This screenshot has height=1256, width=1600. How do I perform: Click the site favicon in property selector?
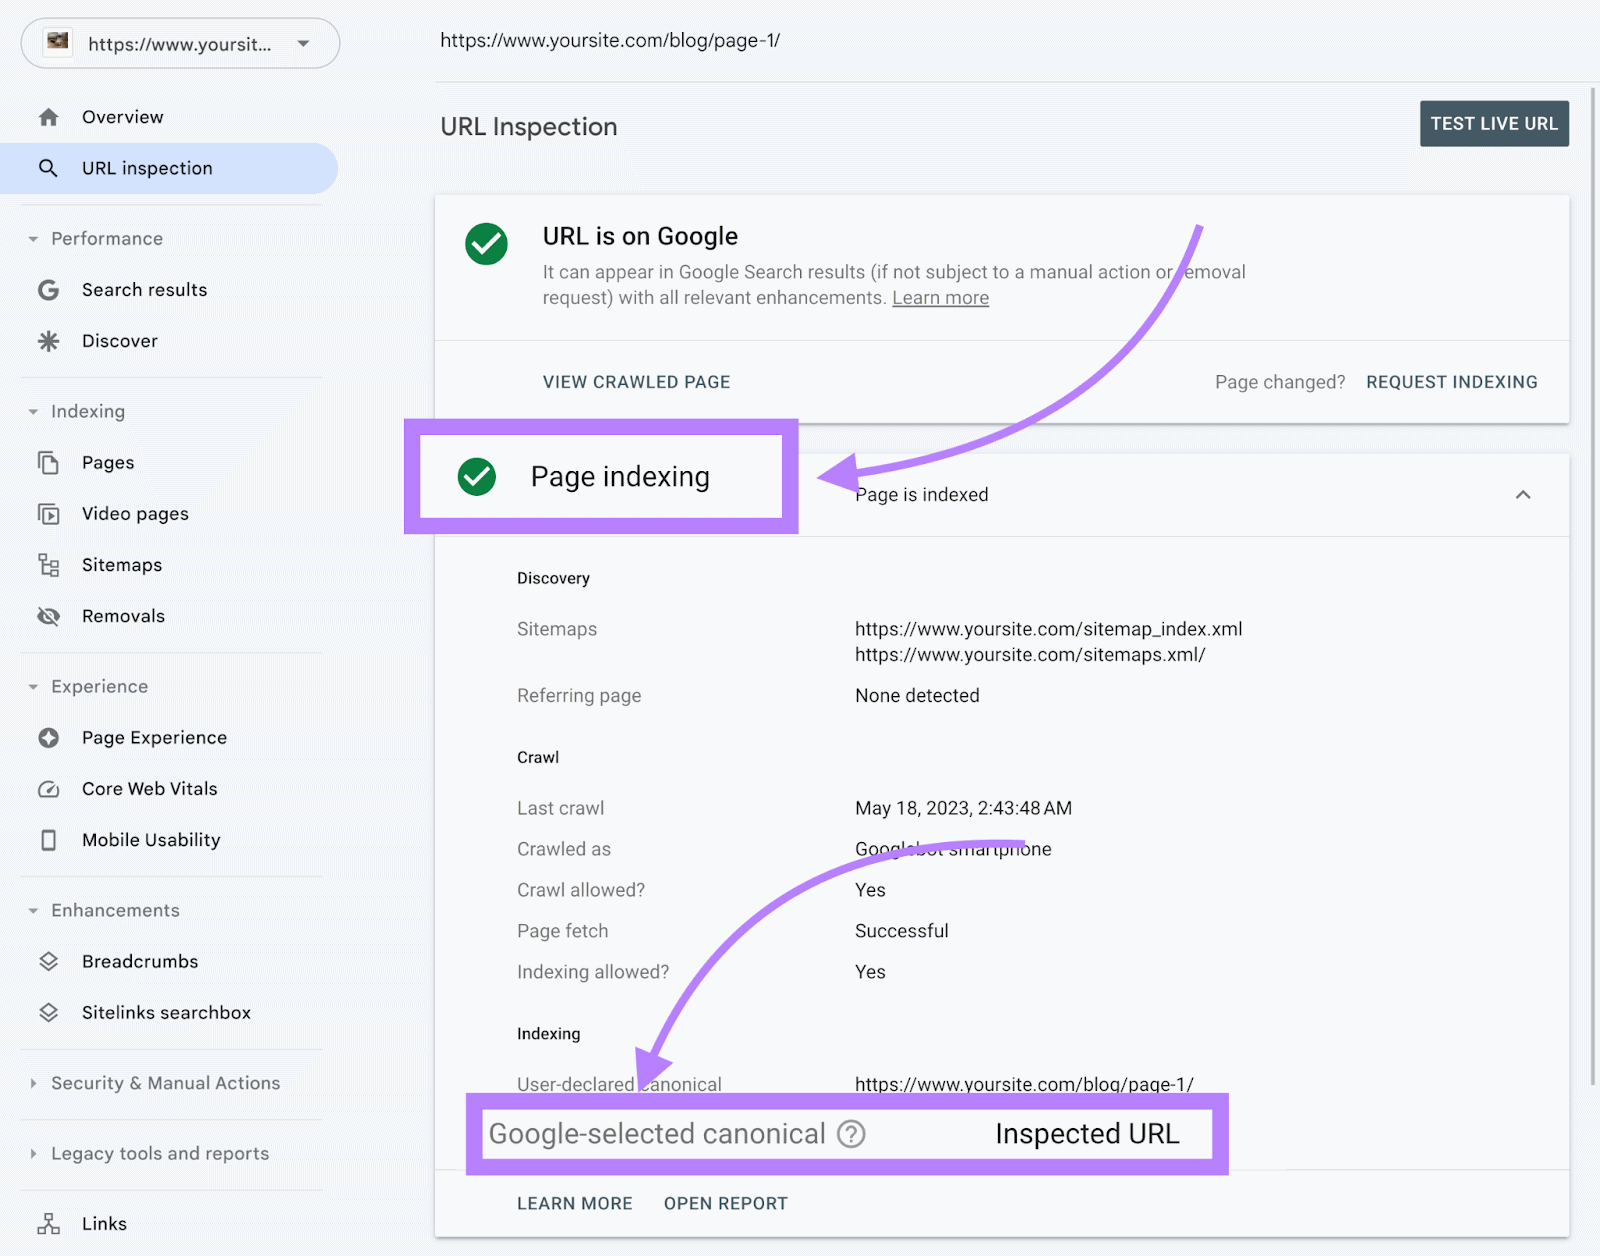click(x=58, y=42)
